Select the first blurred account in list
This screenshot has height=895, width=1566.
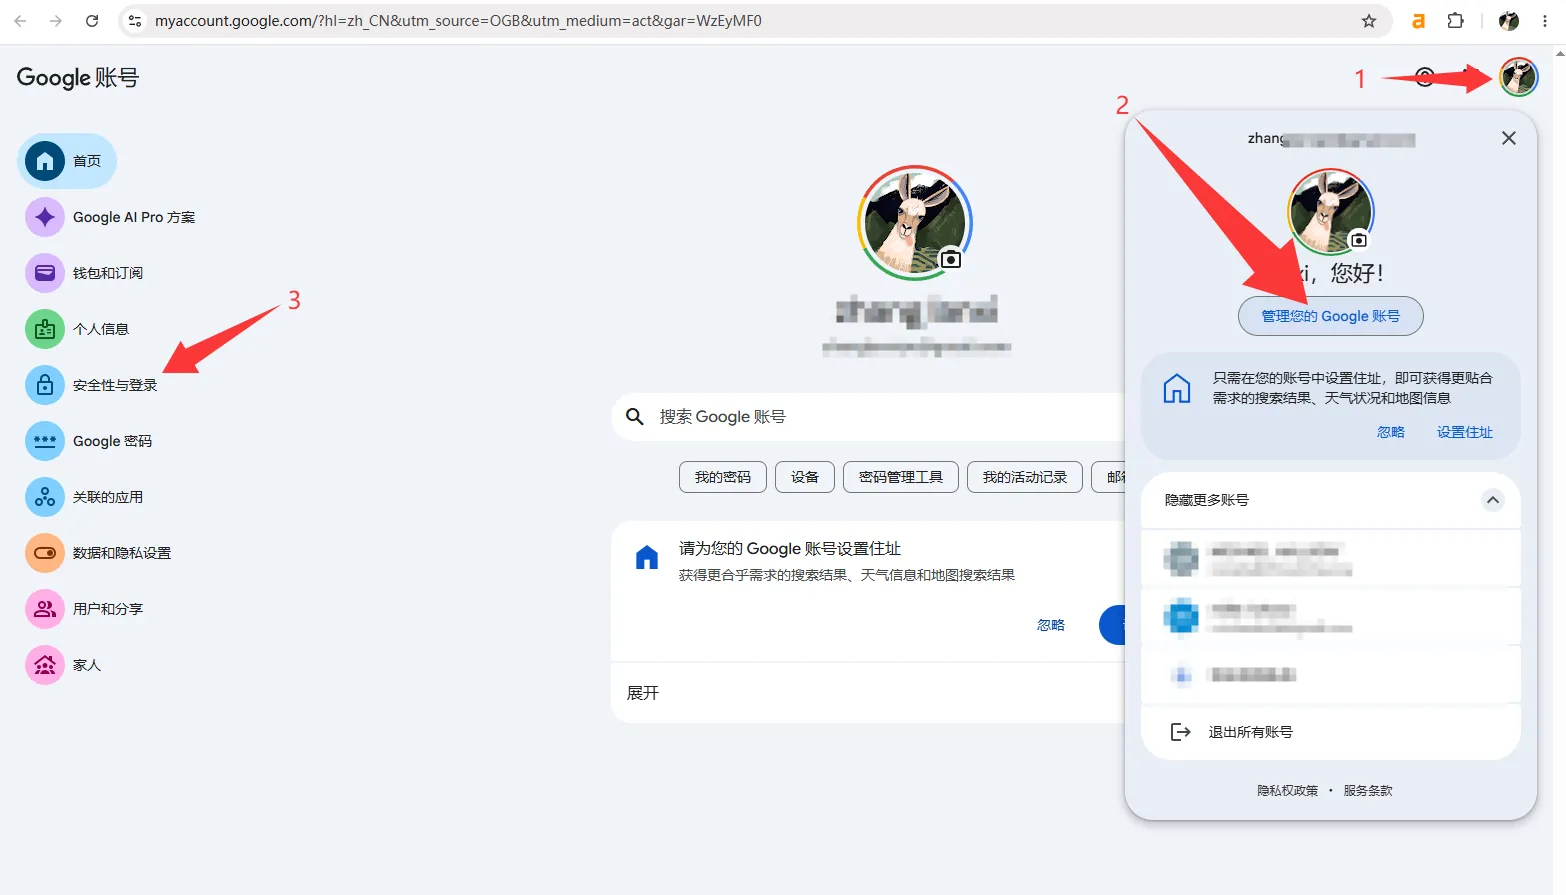(1331, 558)
